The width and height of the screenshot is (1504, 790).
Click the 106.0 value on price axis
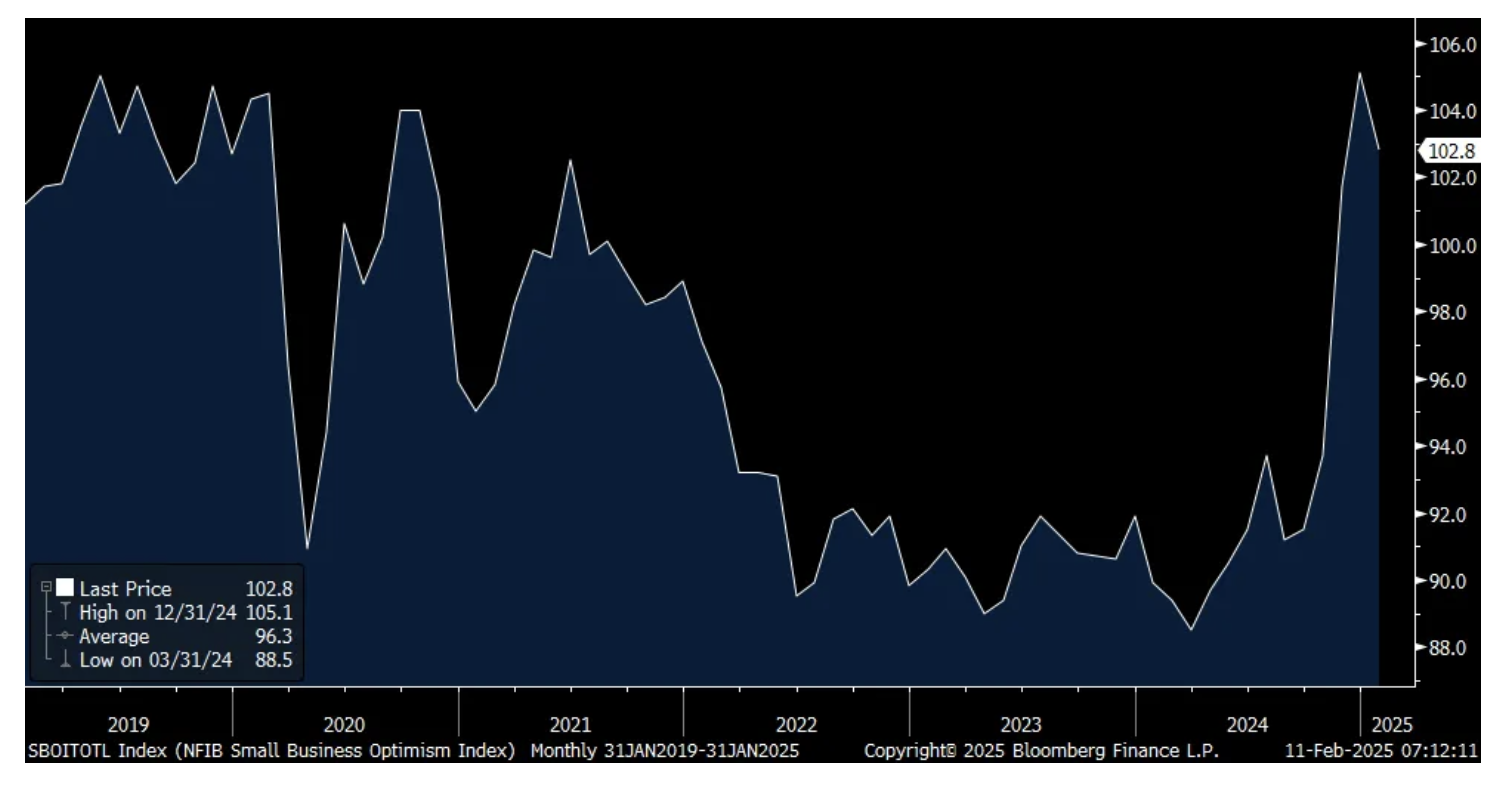click(1455, 45)
